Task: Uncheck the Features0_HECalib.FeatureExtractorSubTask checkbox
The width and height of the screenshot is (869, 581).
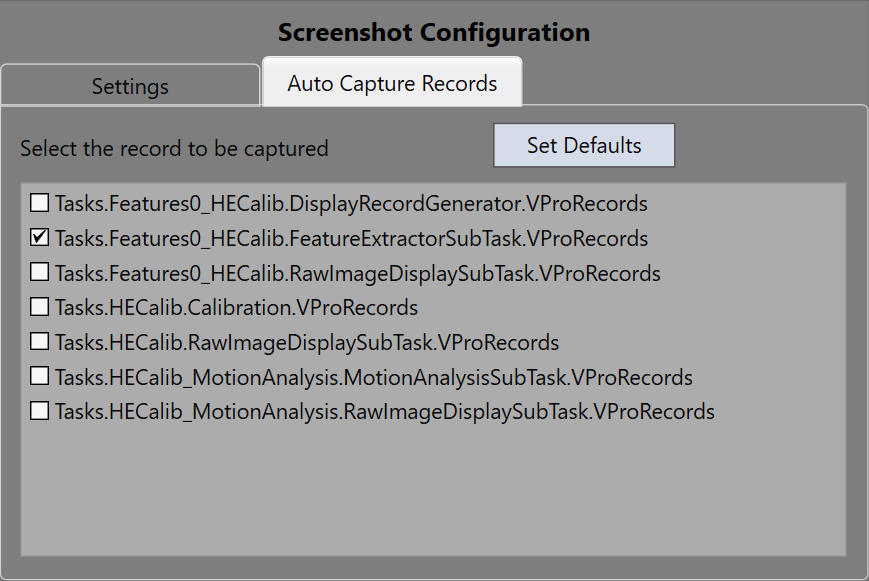Action: pos(39,238)
